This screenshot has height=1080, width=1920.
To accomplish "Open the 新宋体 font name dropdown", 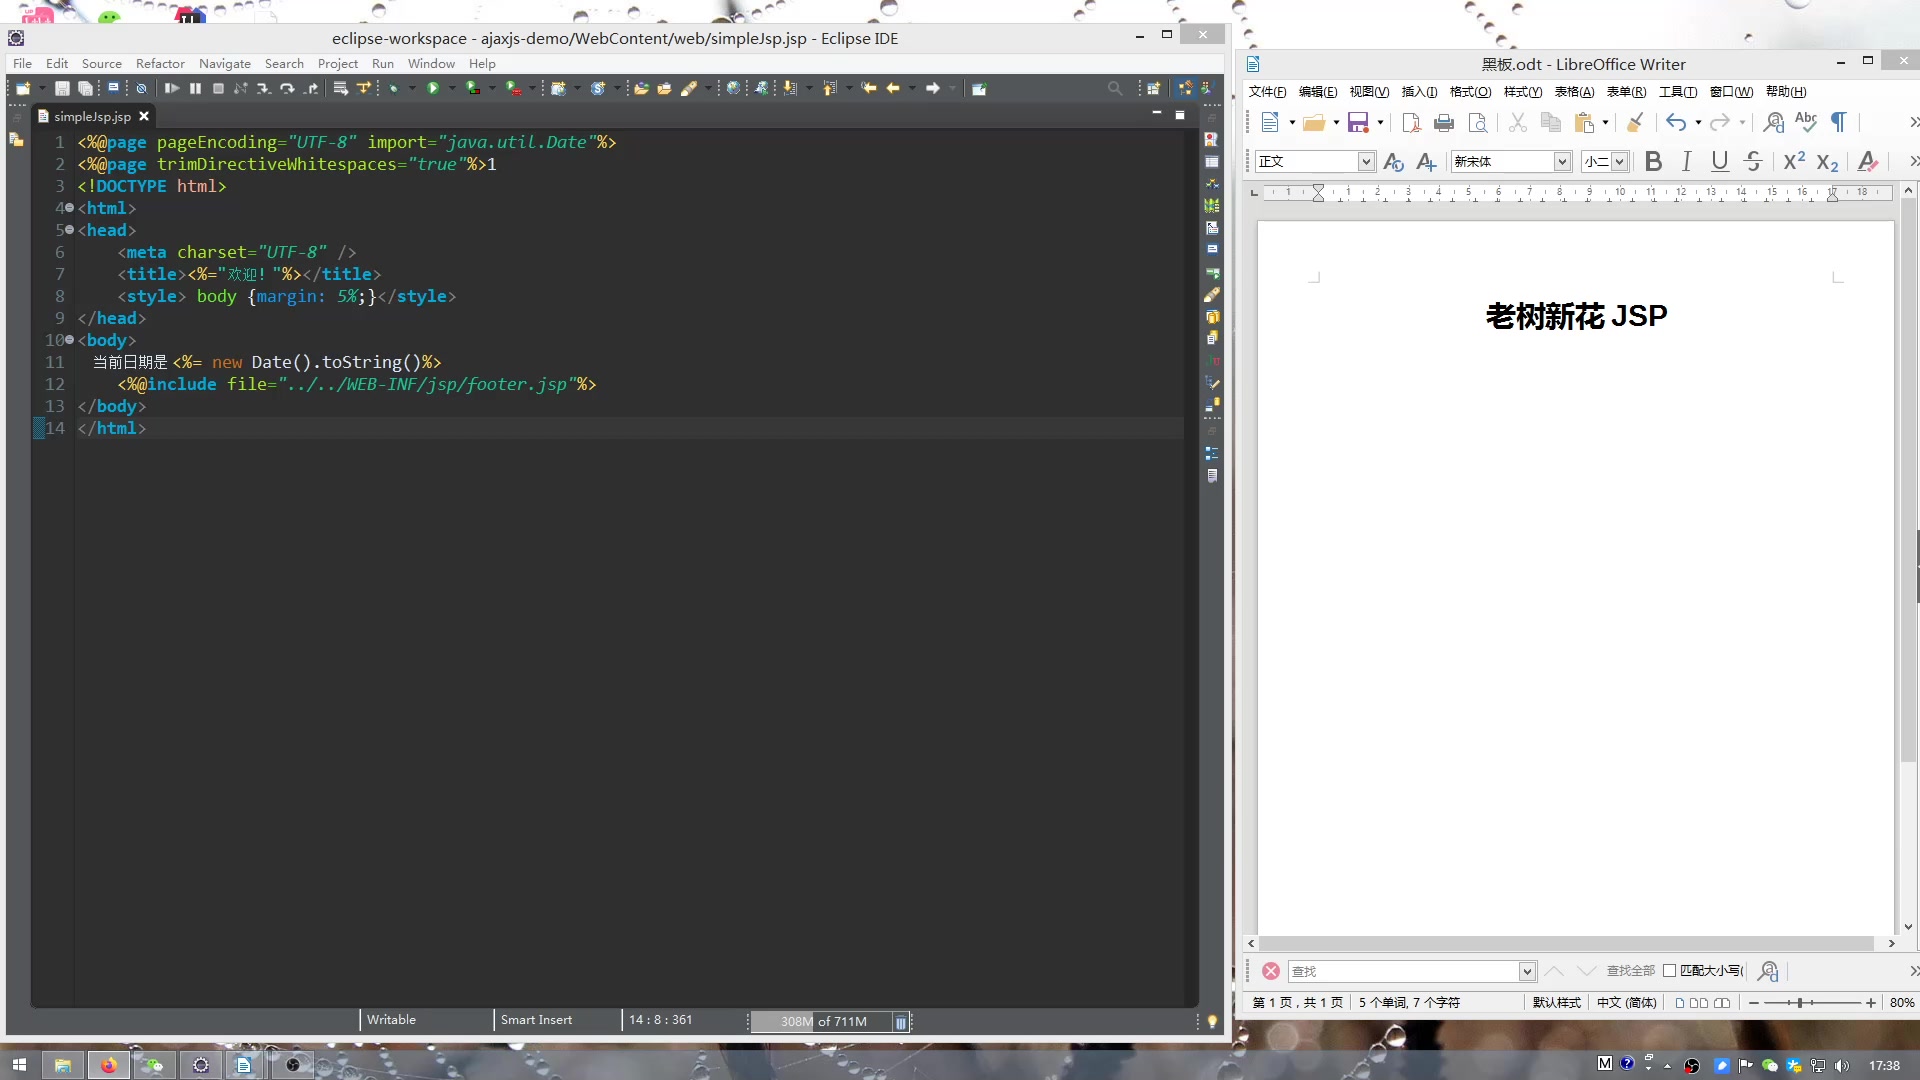I will pyautogui.click(x=1562, y=162).
